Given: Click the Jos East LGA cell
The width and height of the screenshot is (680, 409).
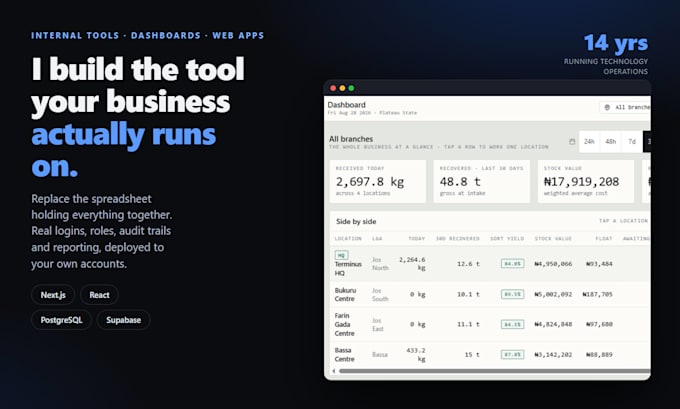Looking at the screenshot, I should pos(377,324).
